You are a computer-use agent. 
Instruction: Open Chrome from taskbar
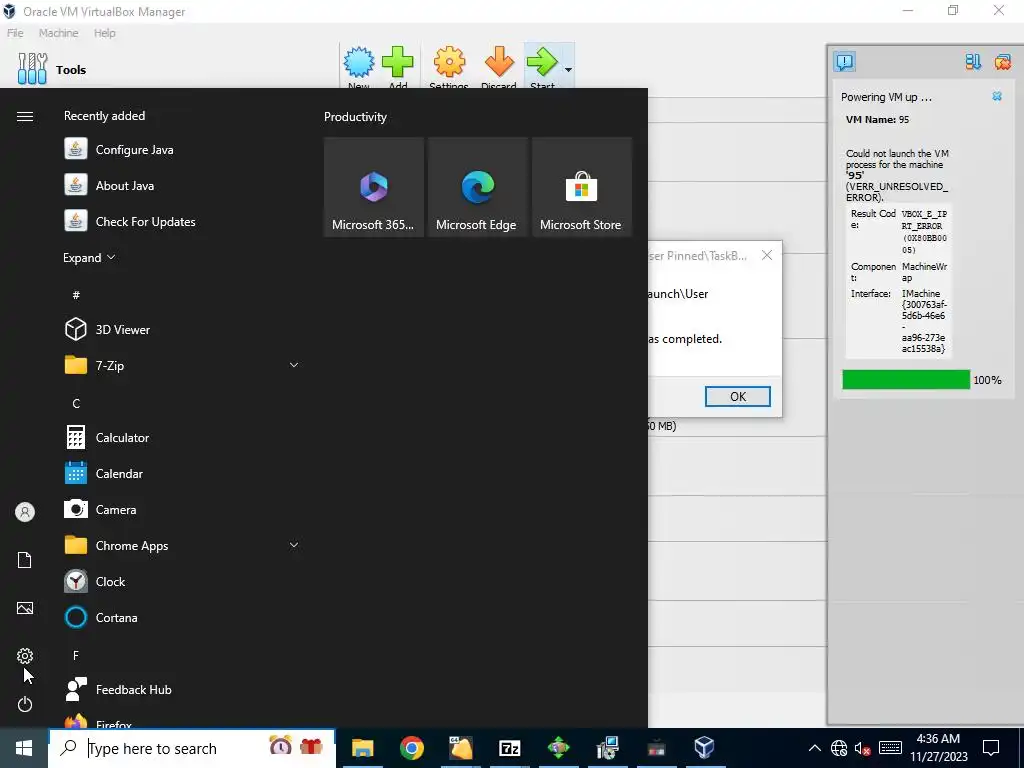coord(411,748)
